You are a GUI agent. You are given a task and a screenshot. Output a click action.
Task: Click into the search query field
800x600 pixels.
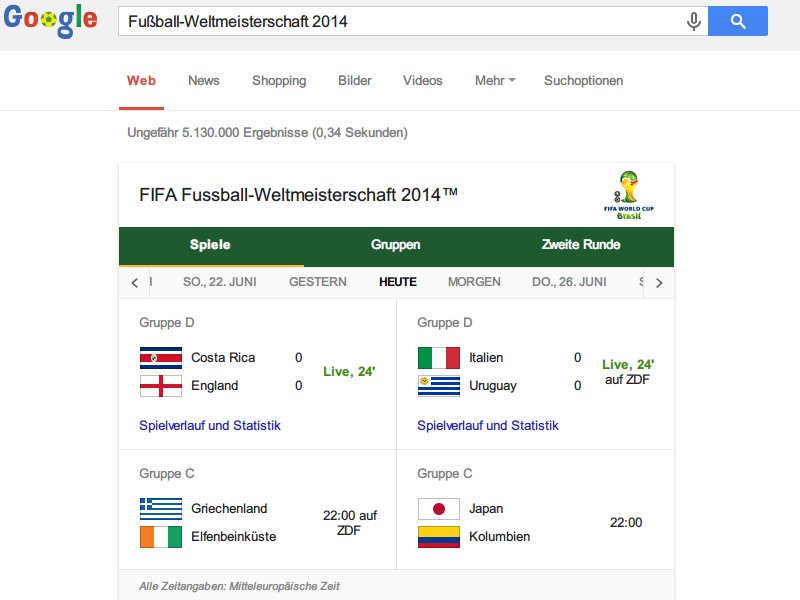400,21
